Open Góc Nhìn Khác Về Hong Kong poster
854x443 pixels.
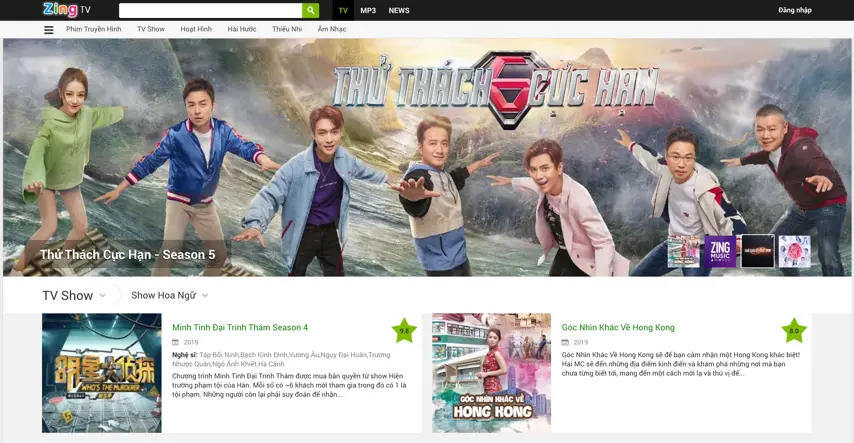[491, 373]
